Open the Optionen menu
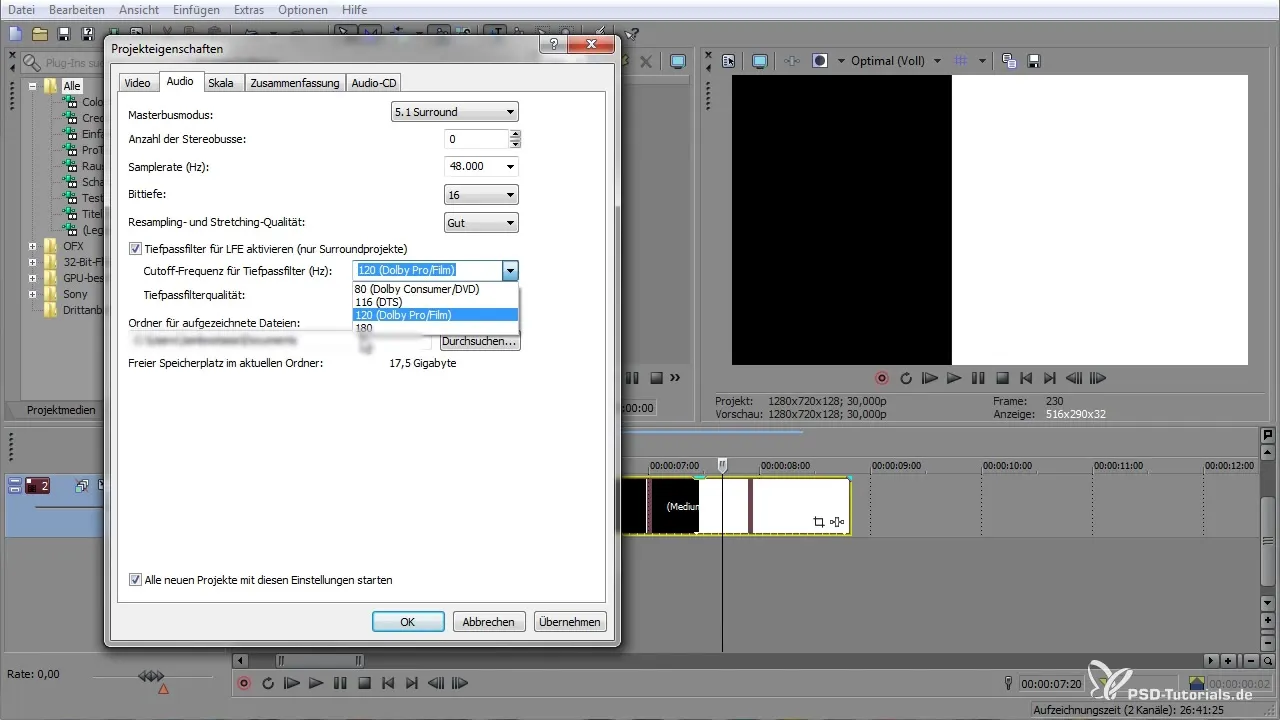This screenshot has height=720, width=1280. pyautogui.click(x=303, y=10)
